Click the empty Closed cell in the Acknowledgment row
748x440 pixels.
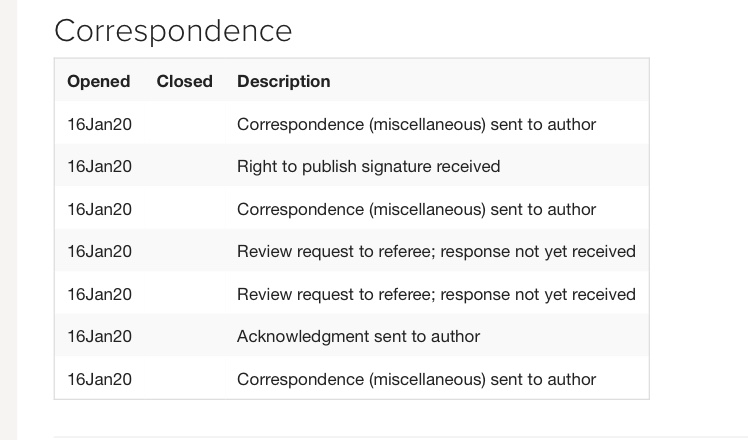[x=185, y=337]
